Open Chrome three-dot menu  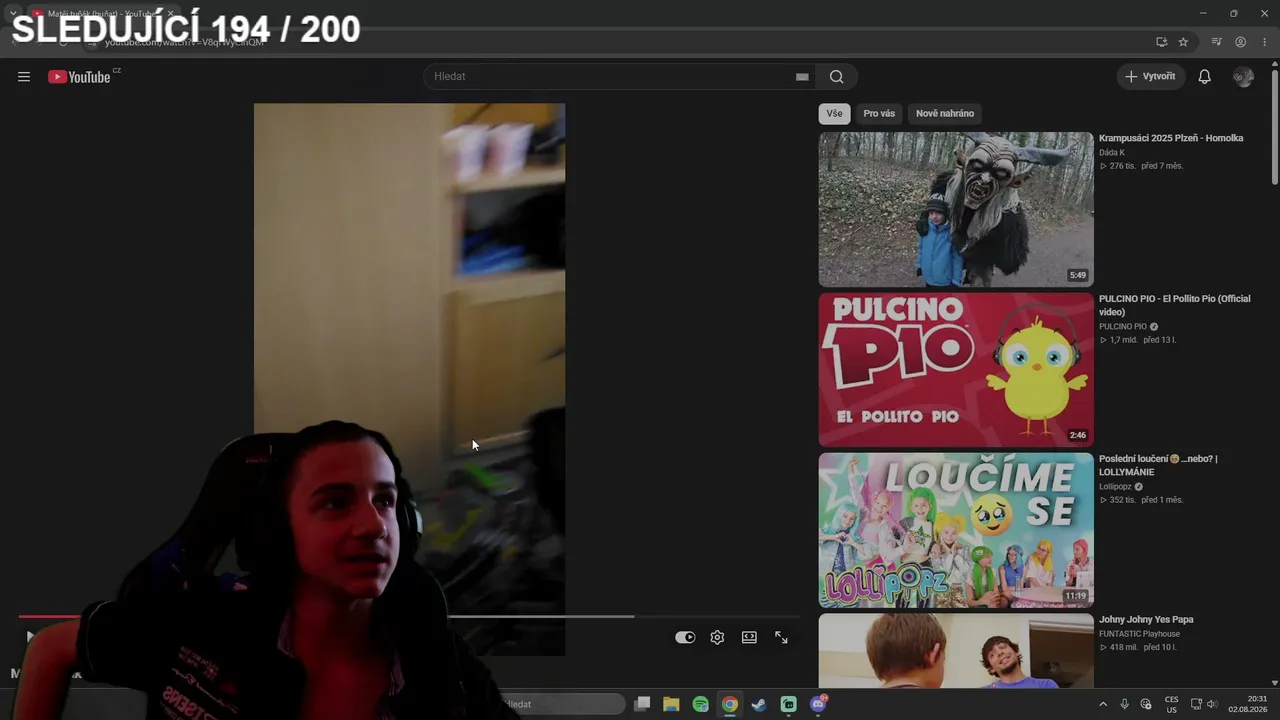point(1265,42)
